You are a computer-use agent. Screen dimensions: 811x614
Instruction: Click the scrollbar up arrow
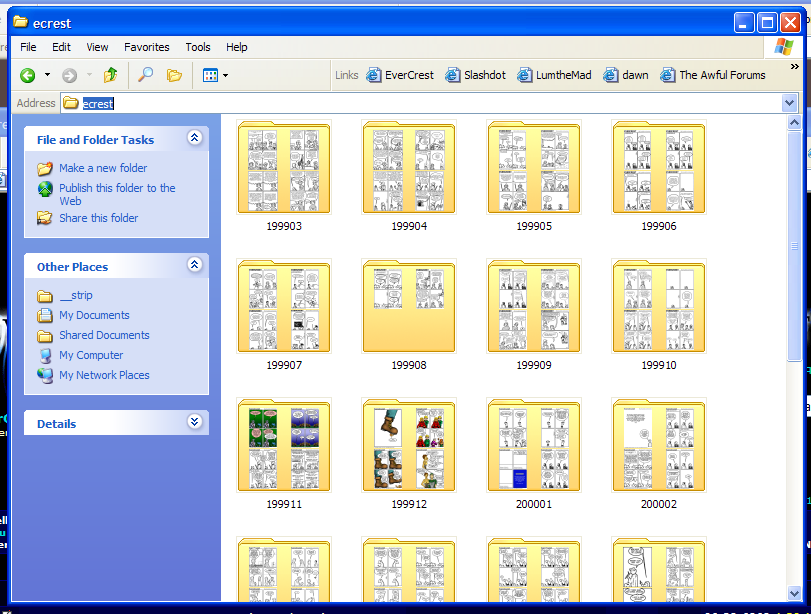794,123
